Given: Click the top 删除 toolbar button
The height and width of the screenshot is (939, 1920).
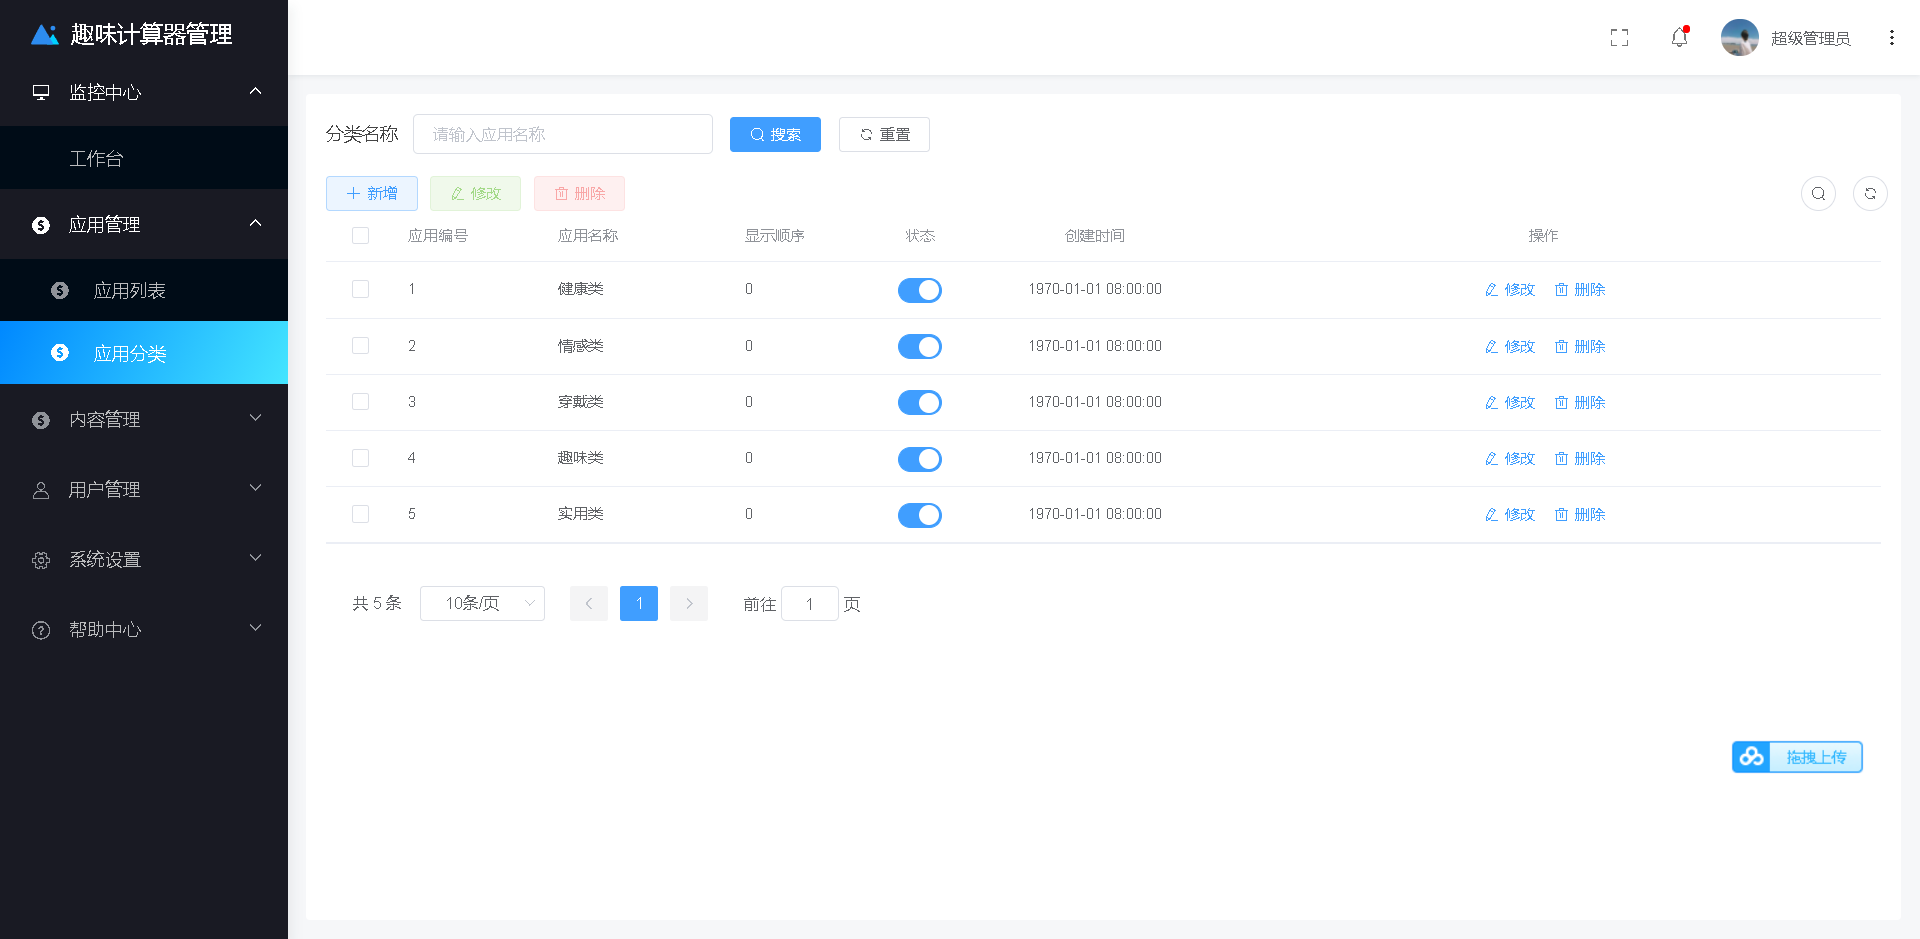Looking at the screenshot, I should [579, 193].
